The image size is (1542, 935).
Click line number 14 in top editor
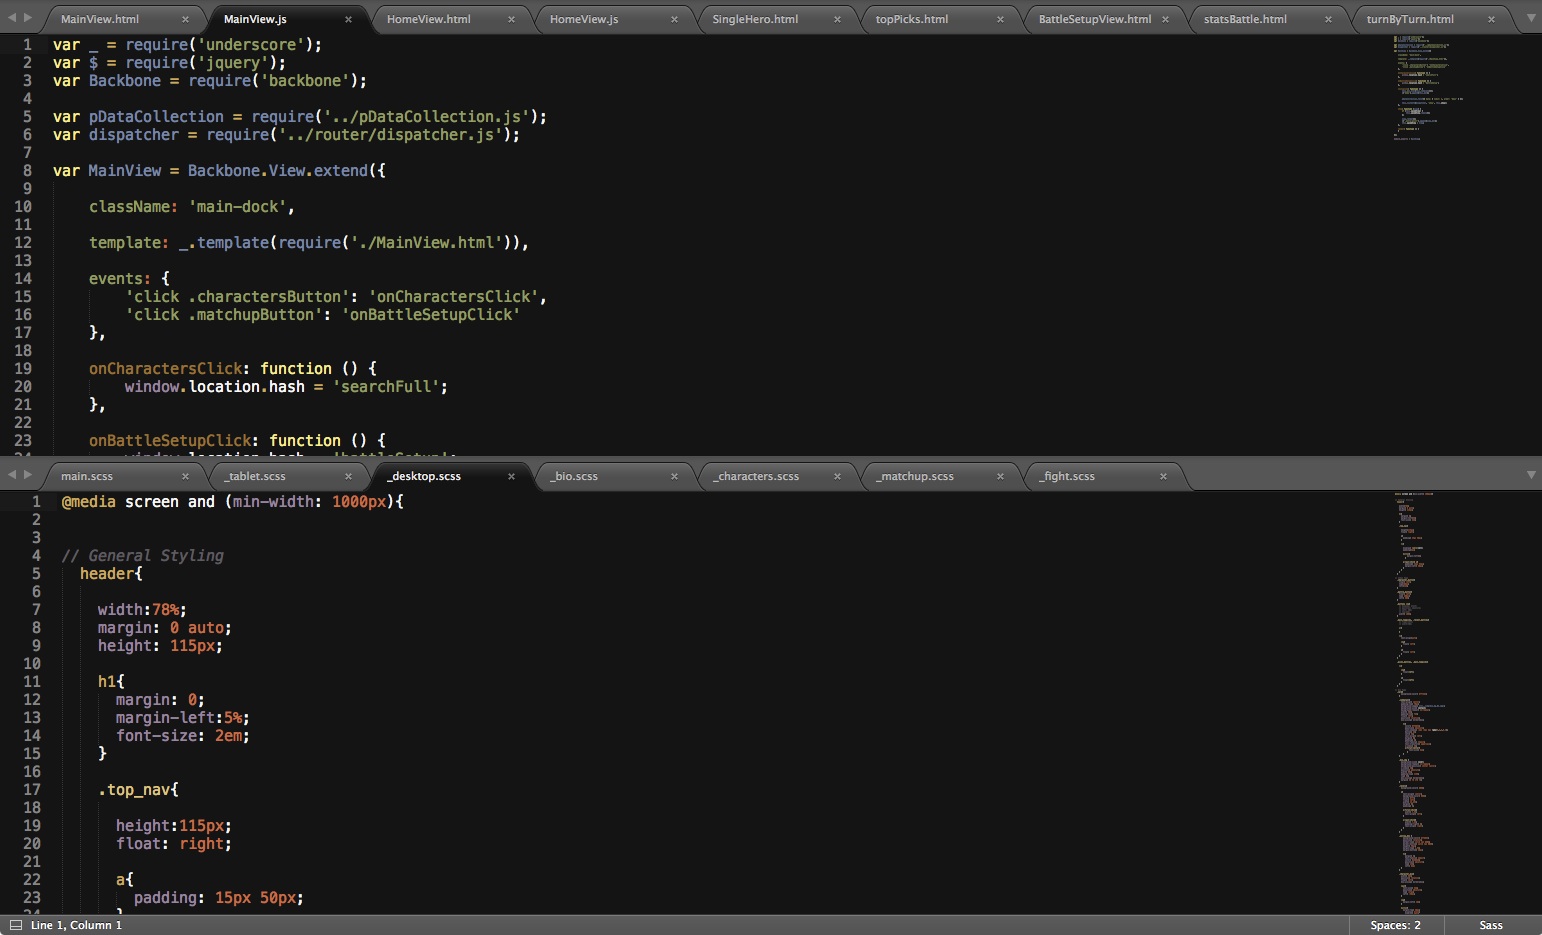(x=23, y=279)
